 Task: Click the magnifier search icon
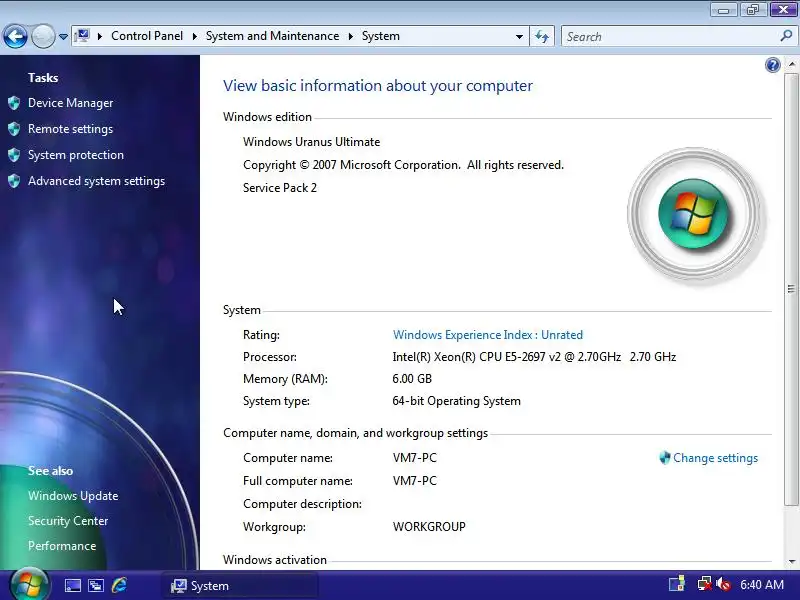click(x=786, y=36)
